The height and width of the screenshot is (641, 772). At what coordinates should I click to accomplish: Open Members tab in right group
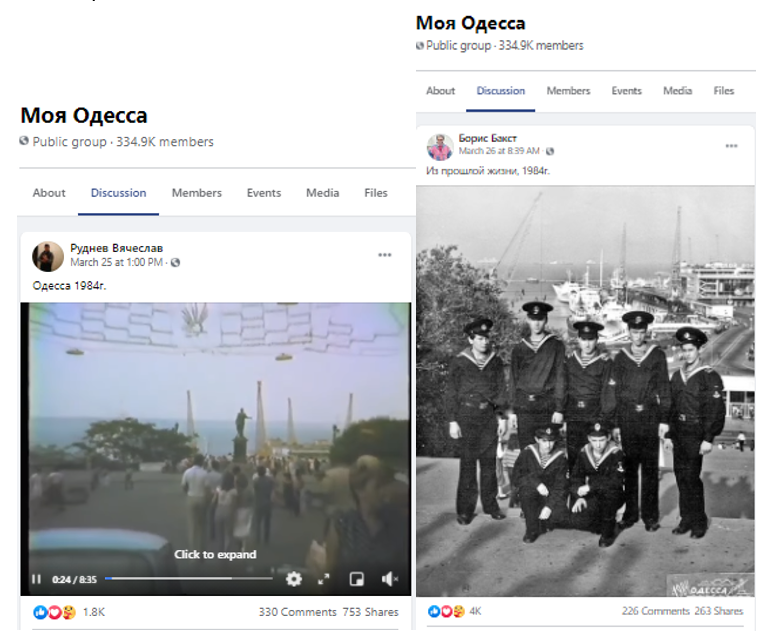pyautogui.click(x=568, y=91)
